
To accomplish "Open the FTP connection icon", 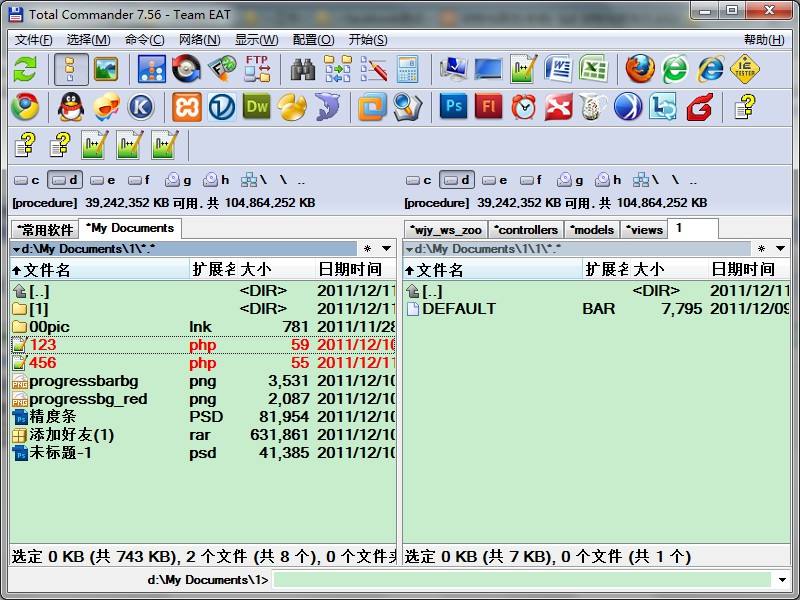I will [258, 69].
